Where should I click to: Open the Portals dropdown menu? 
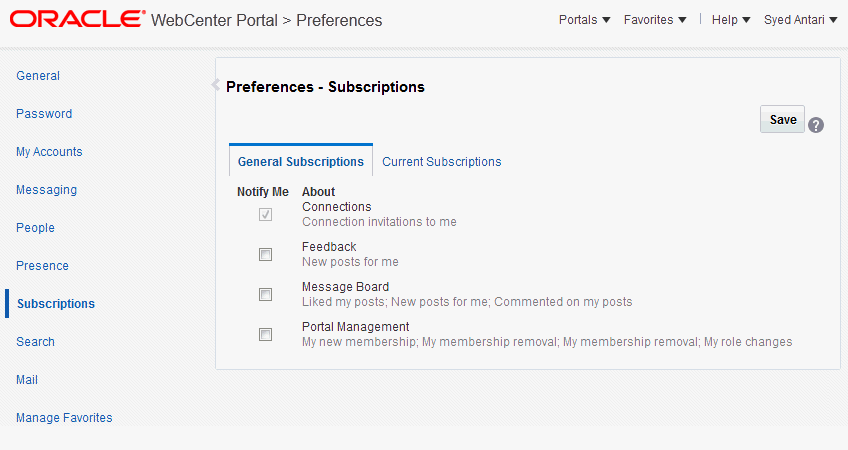click(x=584, y=20)
